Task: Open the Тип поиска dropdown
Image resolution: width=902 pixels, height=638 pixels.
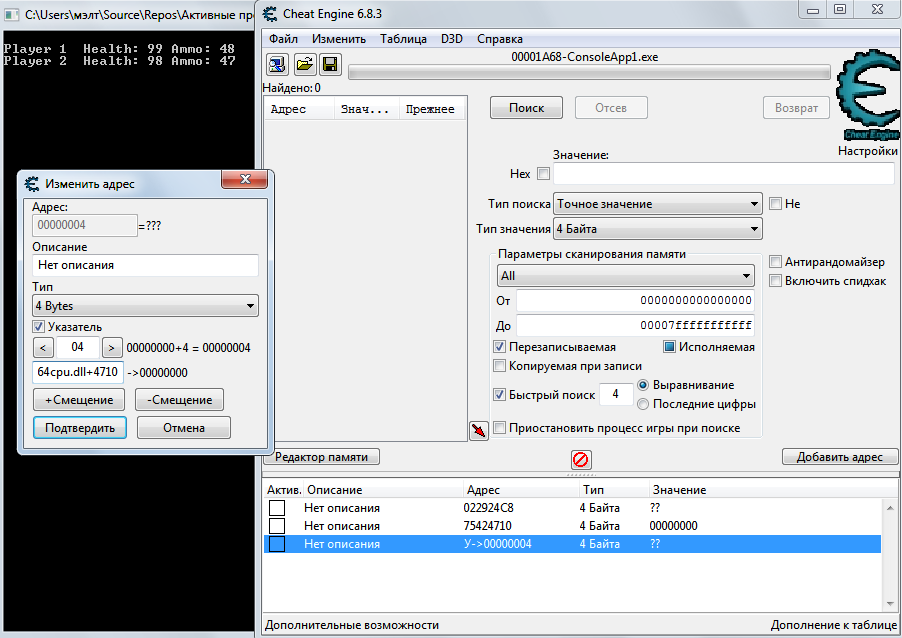Action: (658, 204)
